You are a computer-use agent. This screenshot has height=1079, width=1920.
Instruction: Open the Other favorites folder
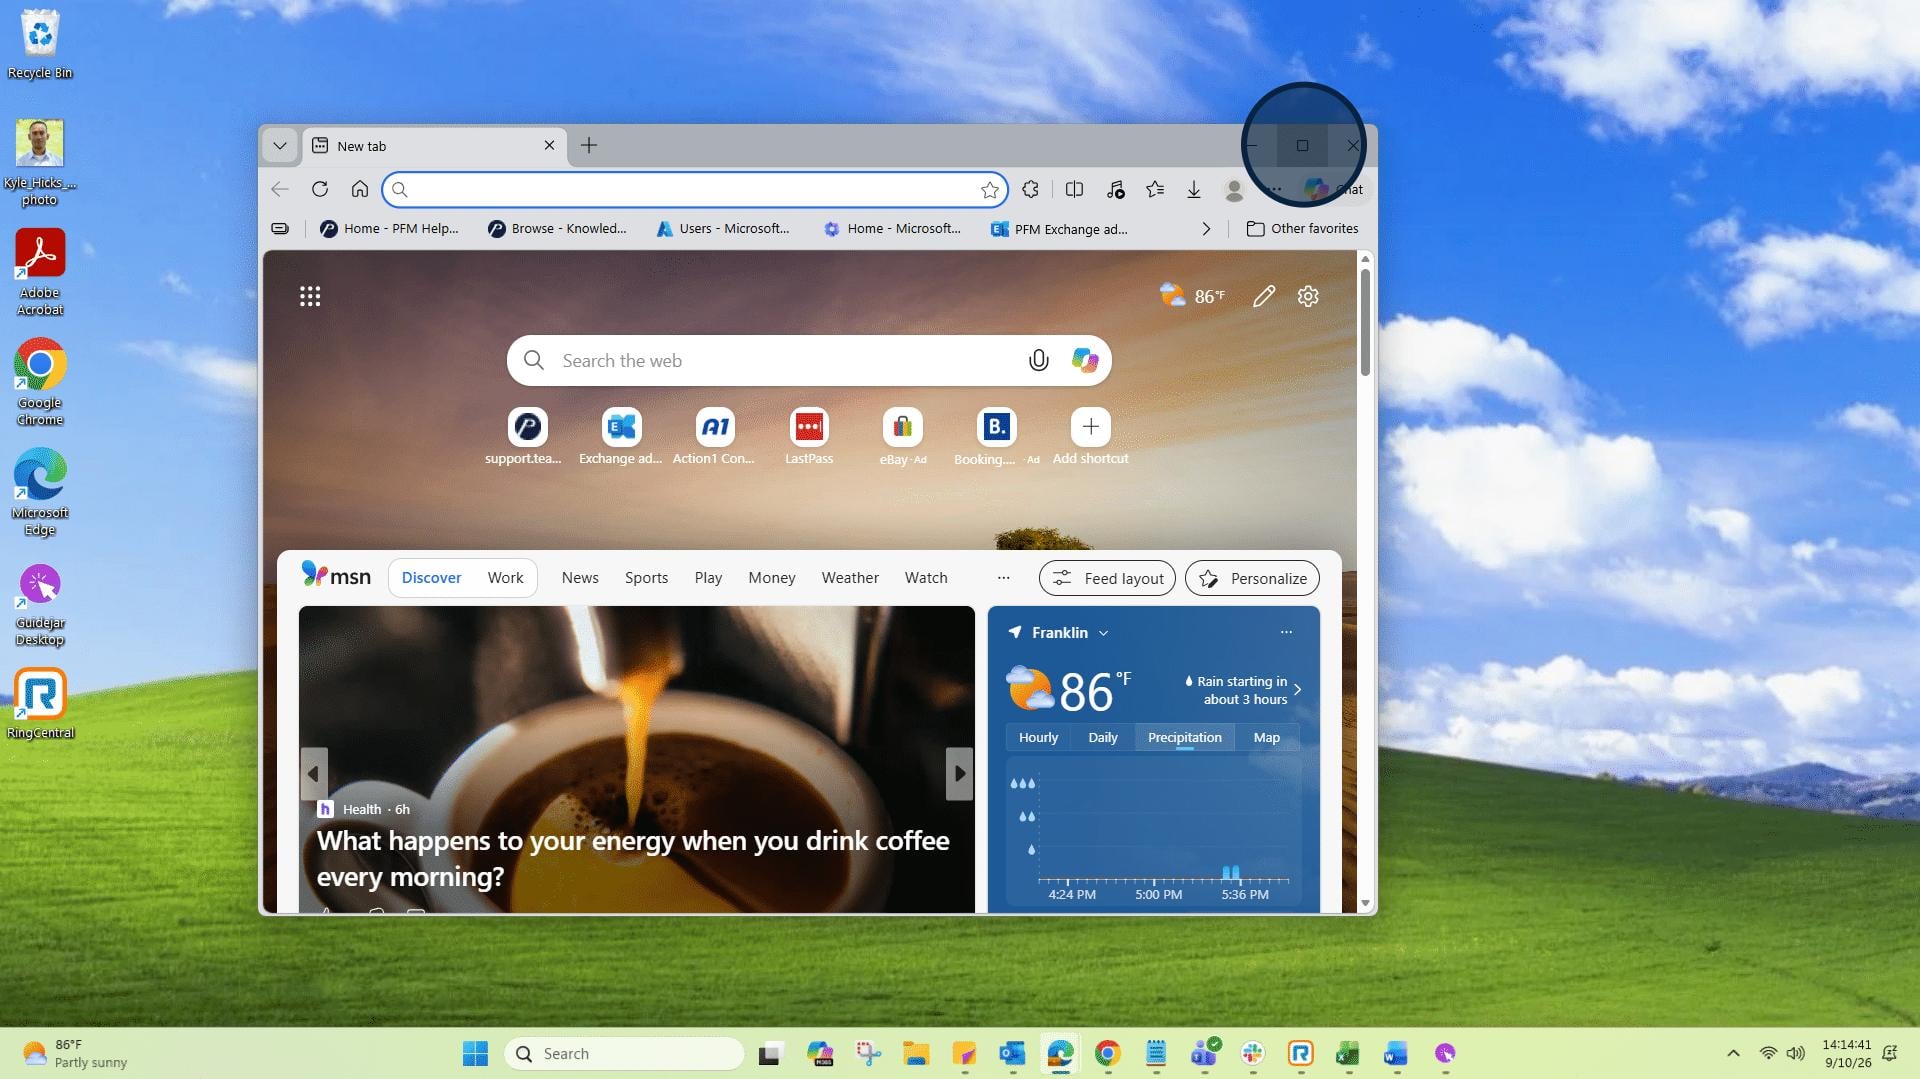point(1302,229)
